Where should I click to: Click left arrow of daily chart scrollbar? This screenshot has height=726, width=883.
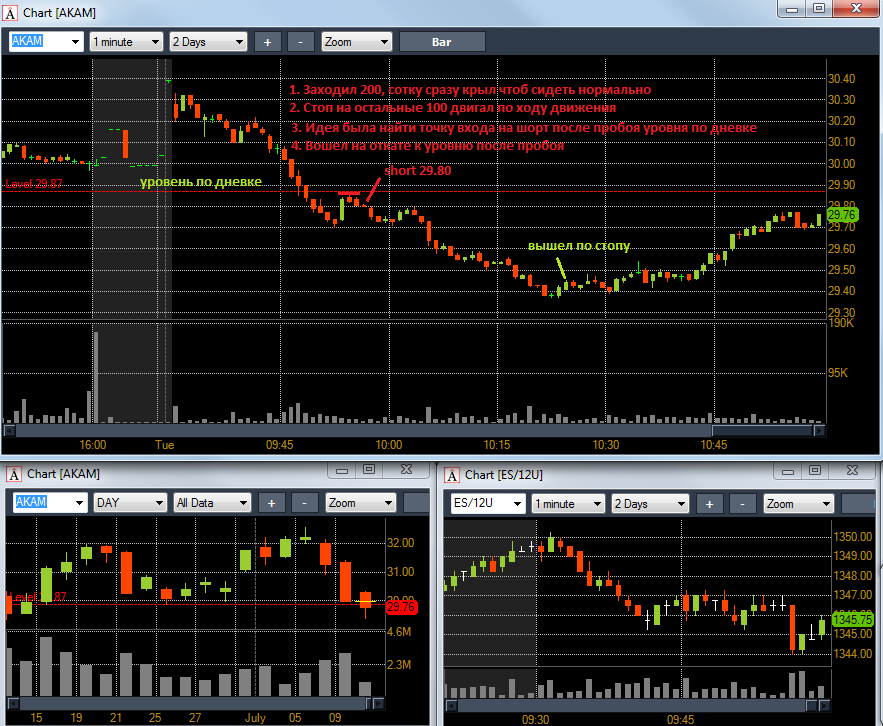point(13,703)
